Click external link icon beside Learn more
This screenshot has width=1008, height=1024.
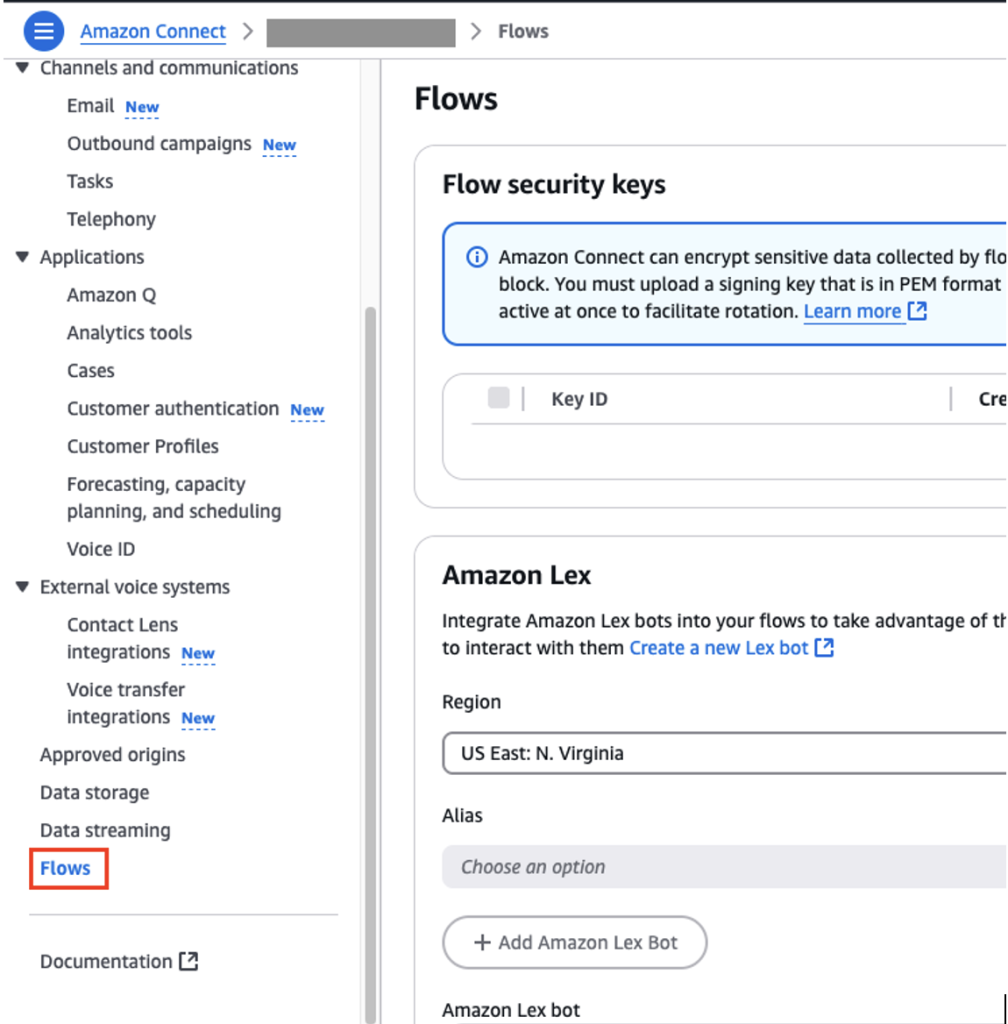[x=917, y=311]
